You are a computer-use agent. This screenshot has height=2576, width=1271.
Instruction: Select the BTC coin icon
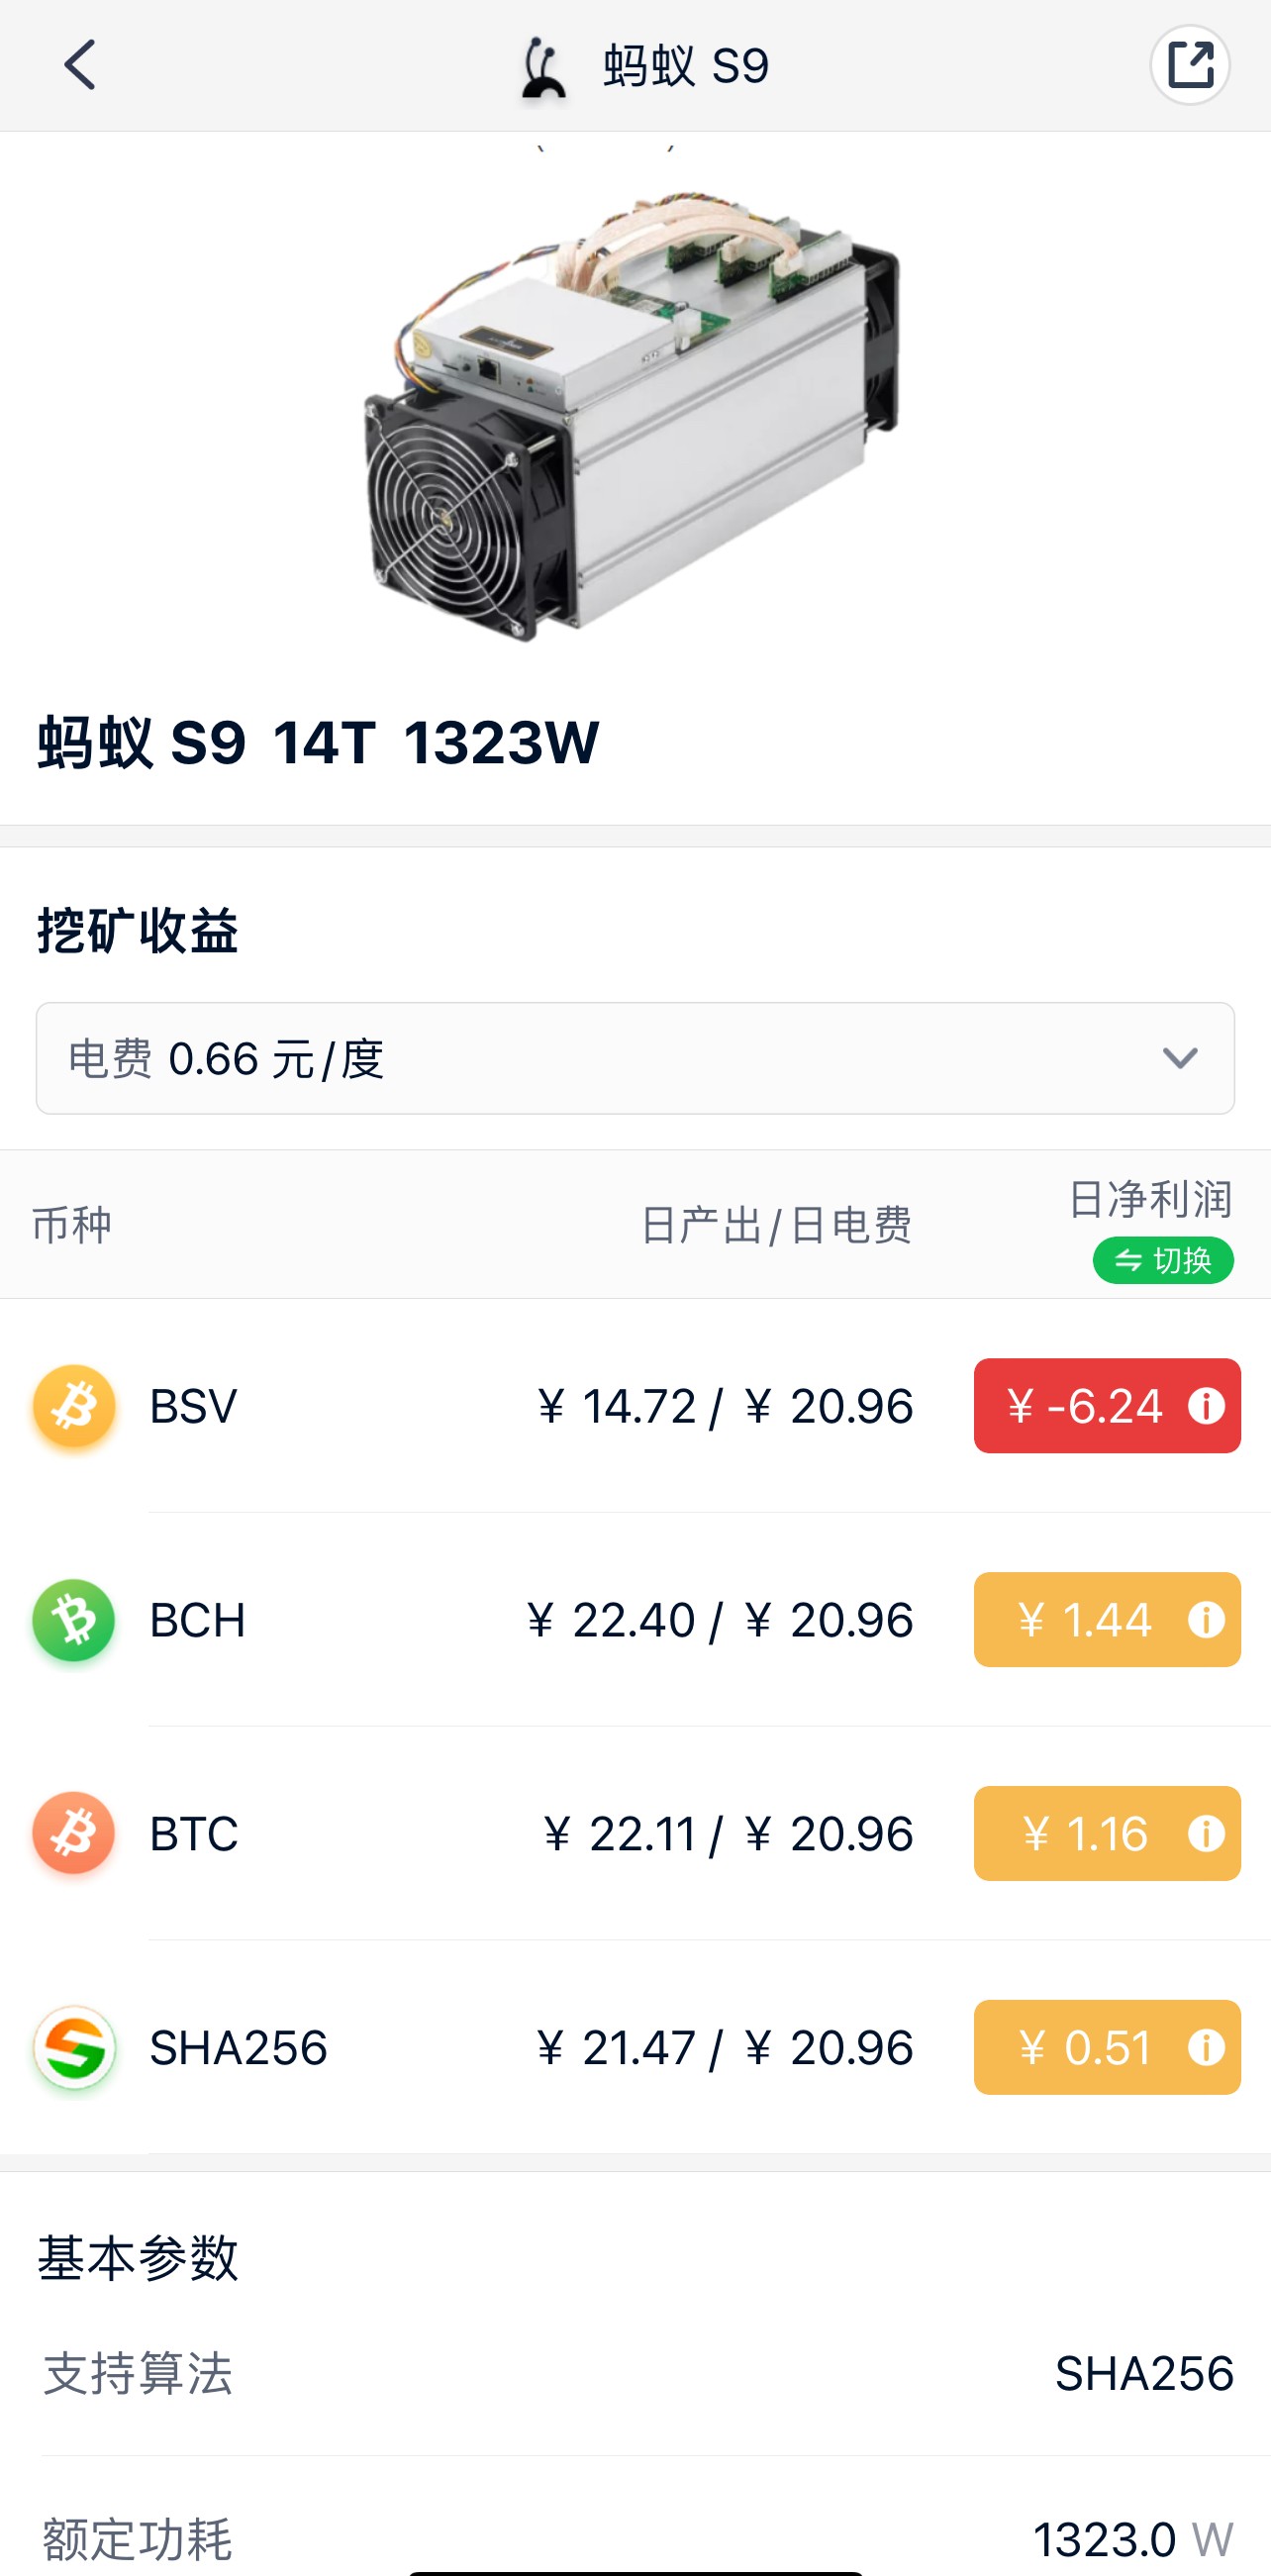[74, 1834]
